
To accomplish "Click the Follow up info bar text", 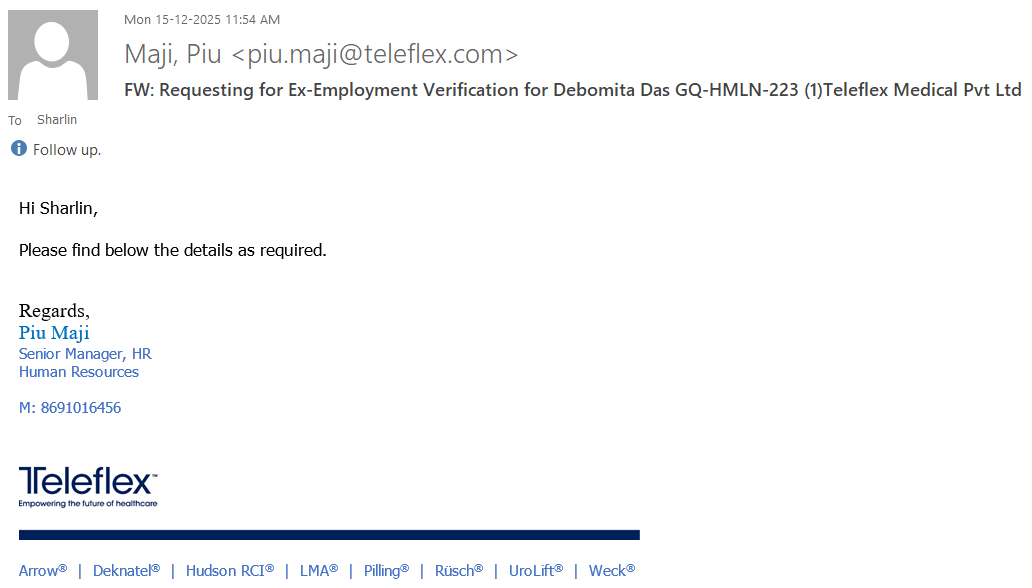I will click(67, 150).
